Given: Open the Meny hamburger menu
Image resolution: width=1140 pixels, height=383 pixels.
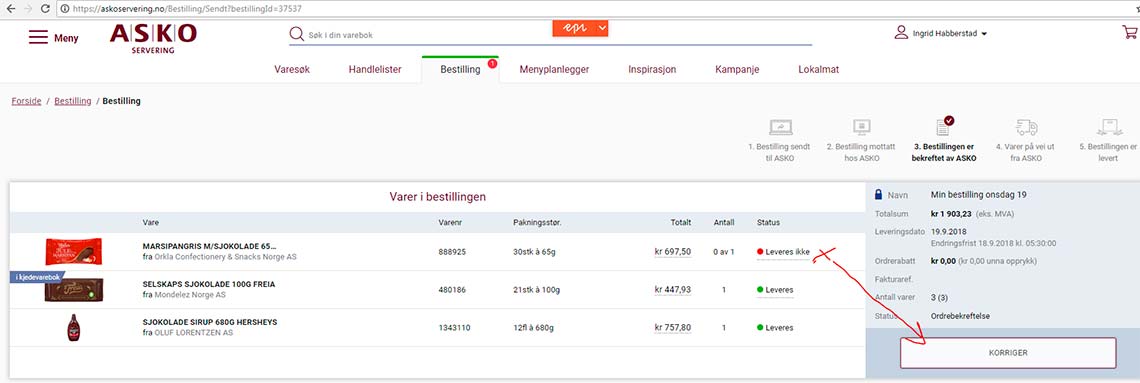Looking at the screenshot, I should click(53, 37).
